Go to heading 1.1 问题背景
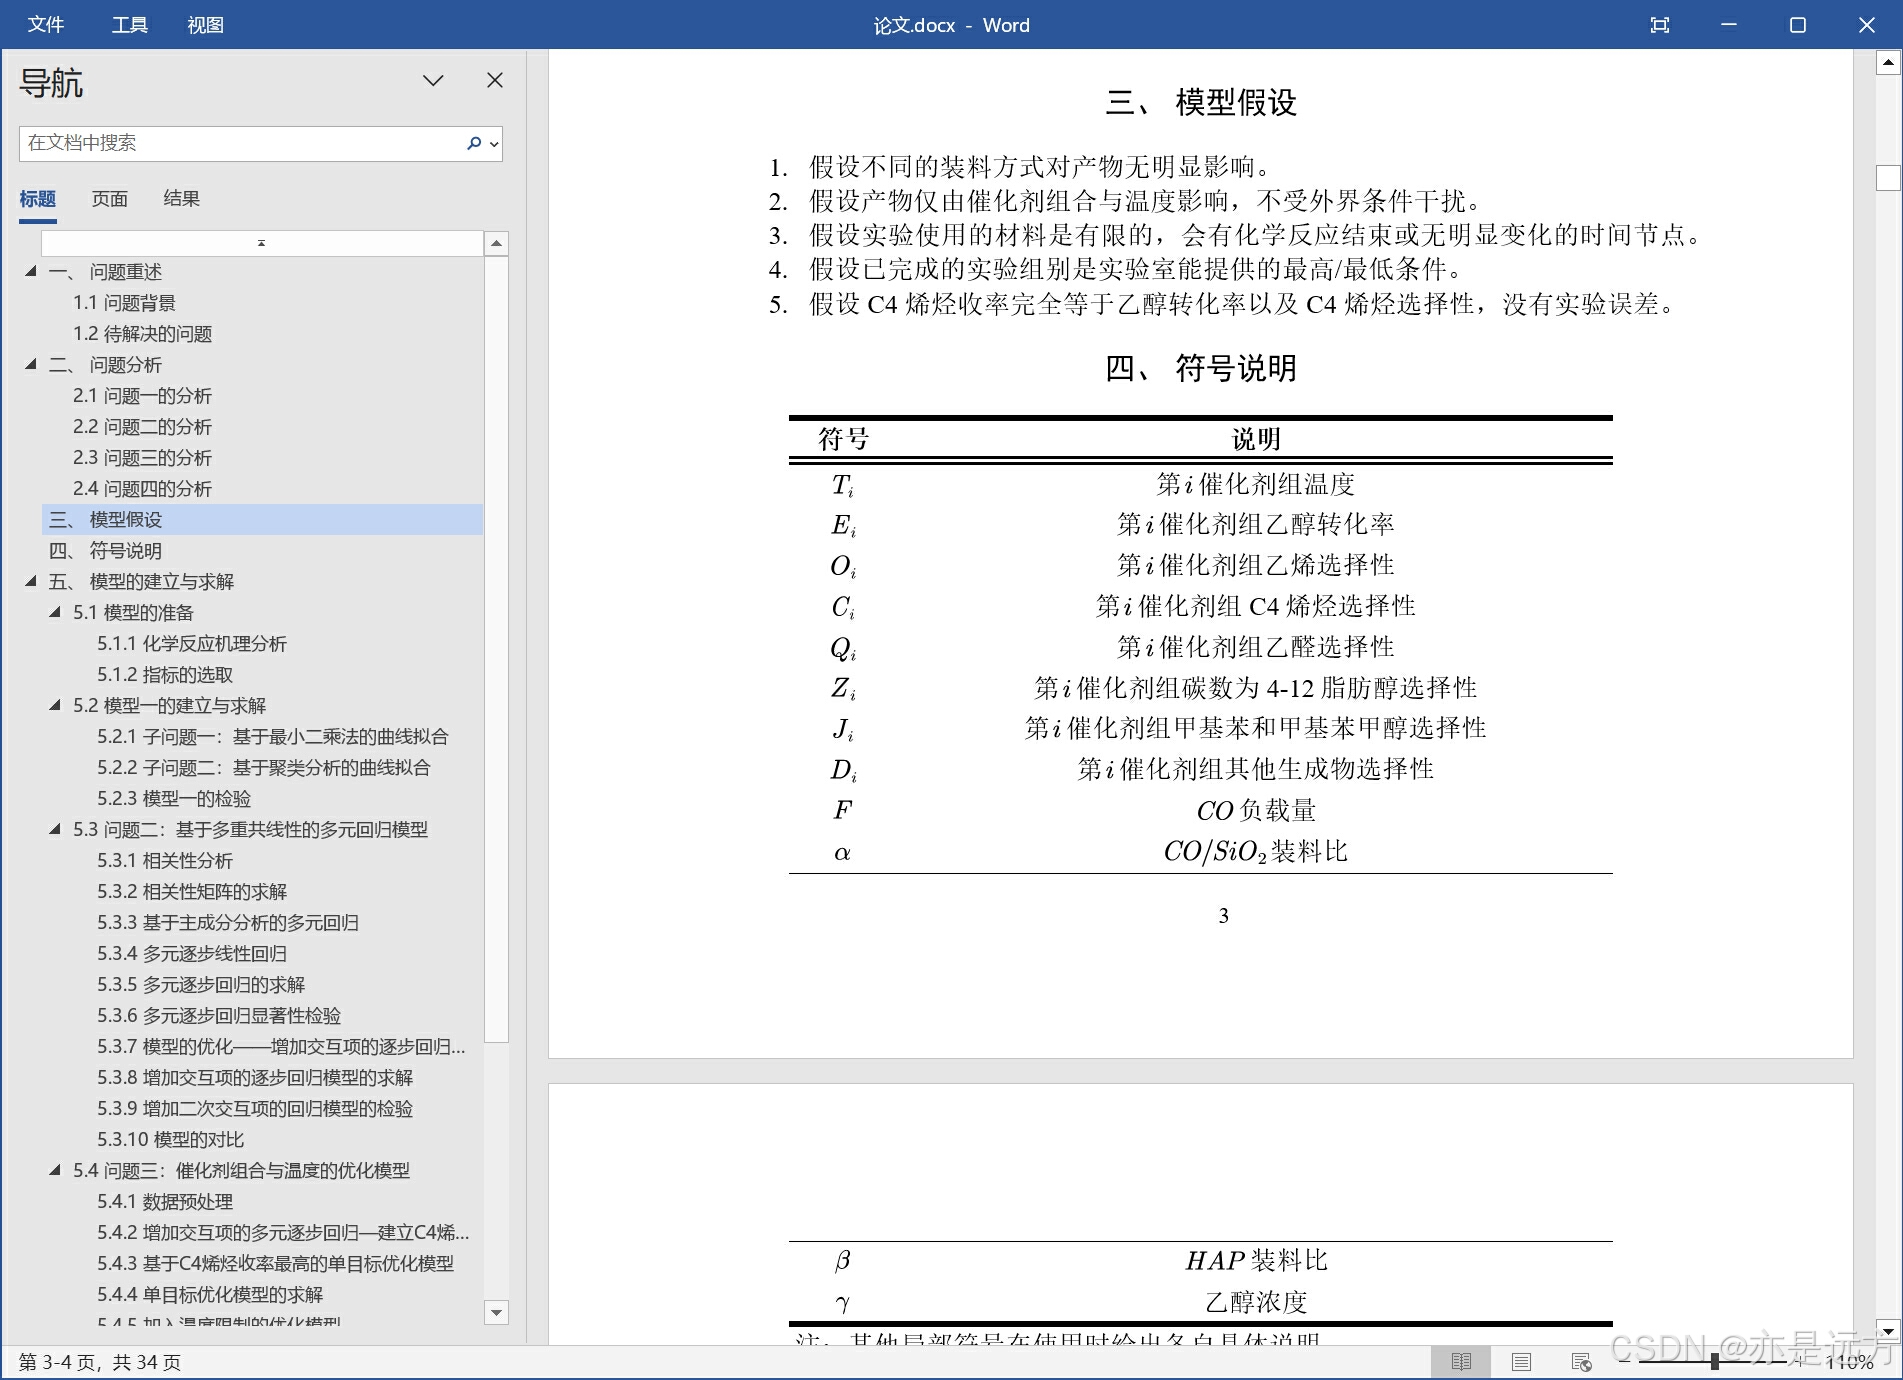This screenshot has height=1380, width=1903. click(124, 303)
